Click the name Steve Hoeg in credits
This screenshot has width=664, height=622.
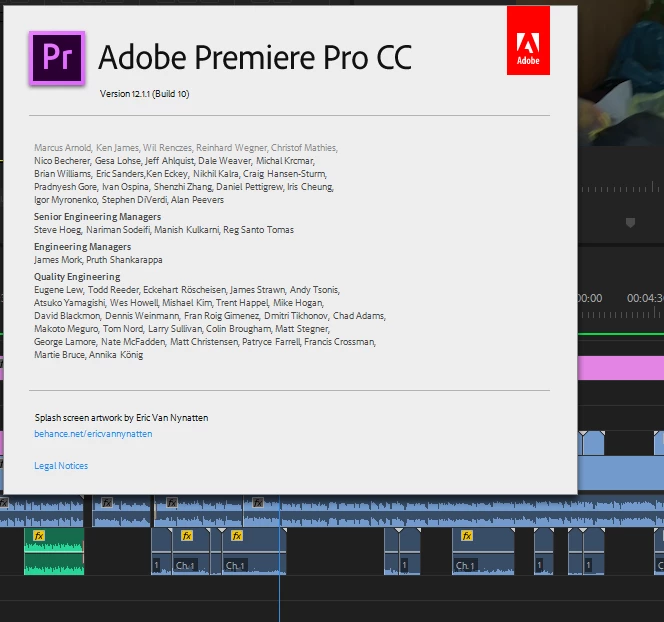coord(58,230)
